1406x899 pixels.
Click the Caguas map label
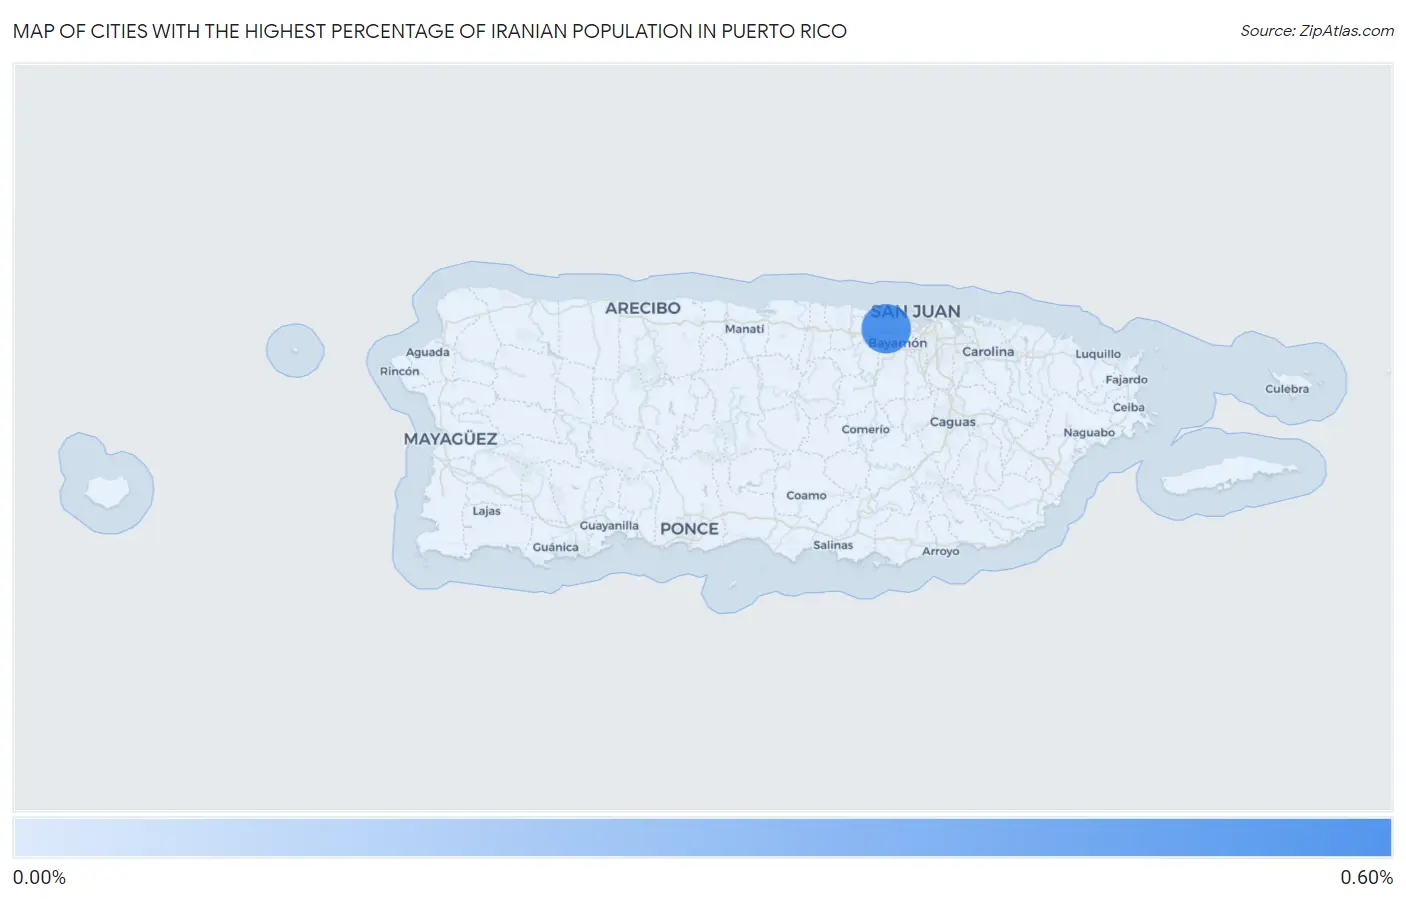coord(952,422)
